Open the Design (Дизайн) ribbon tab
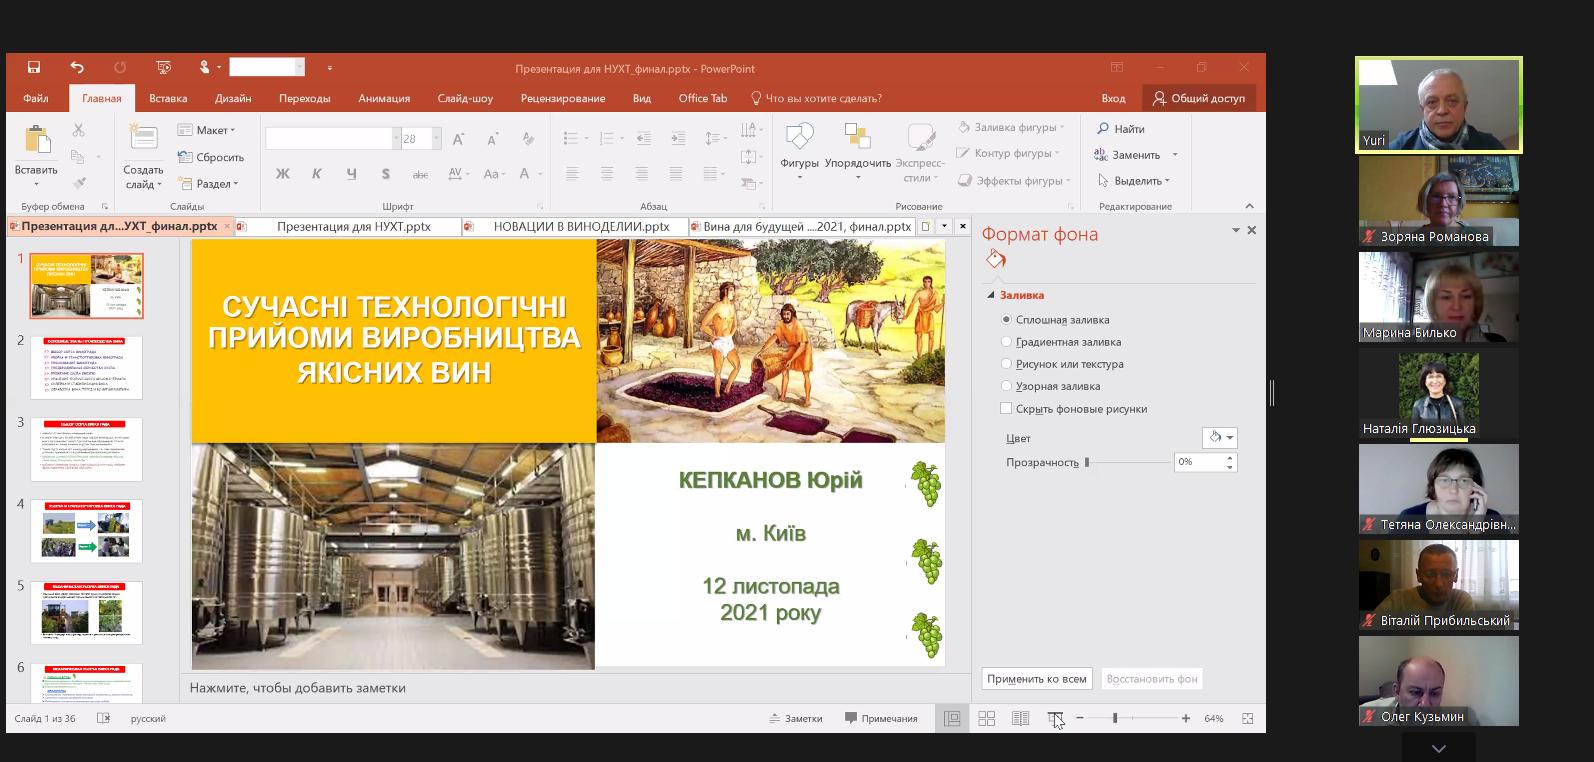The image size is (1594, 762). tap(233, 98)
